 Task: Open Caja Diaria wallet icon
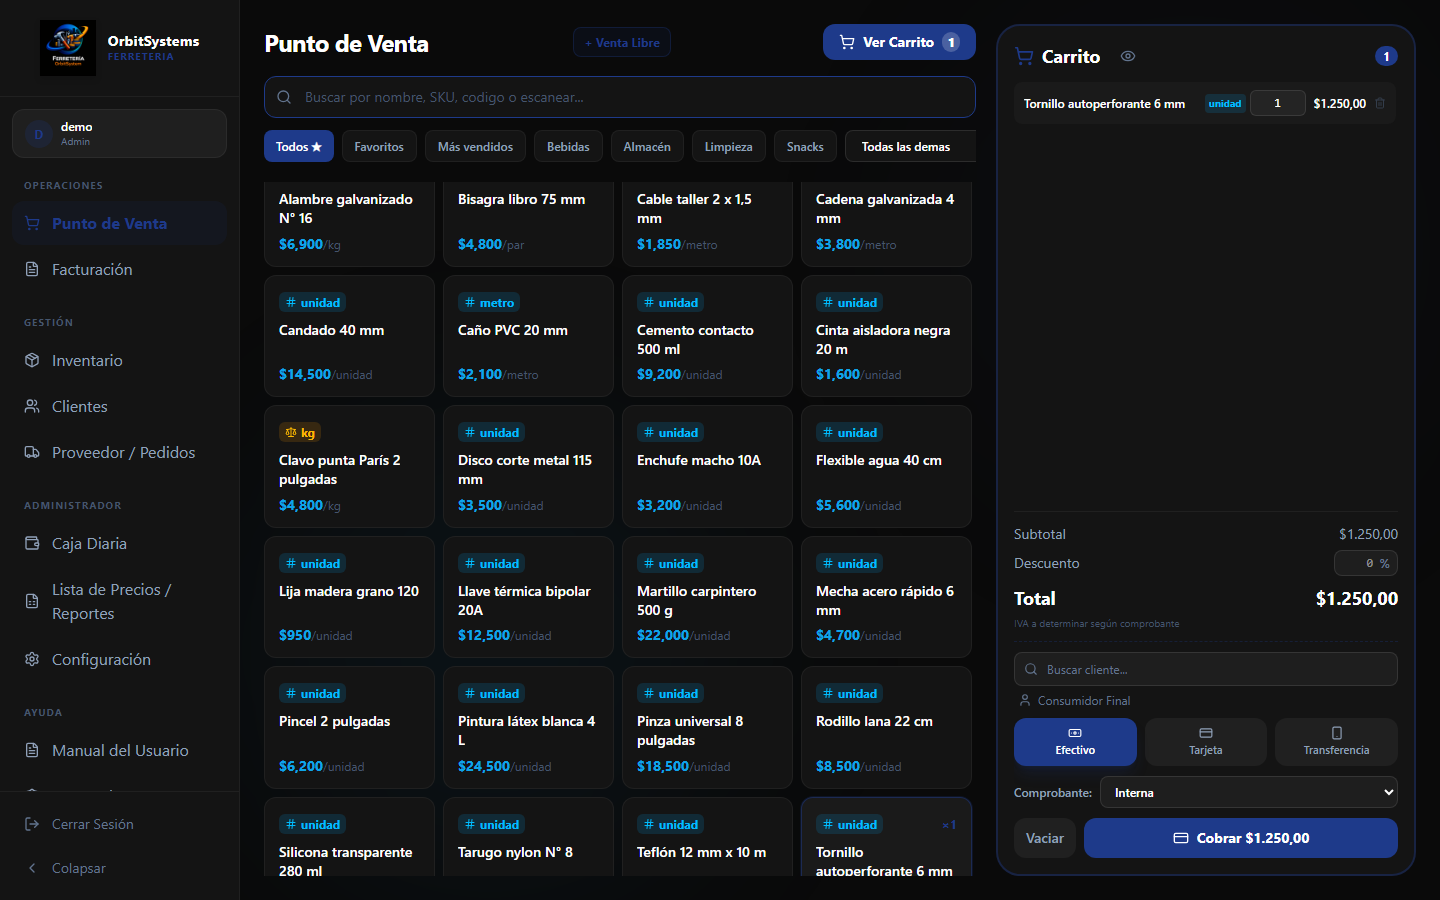tap(32, 543)
